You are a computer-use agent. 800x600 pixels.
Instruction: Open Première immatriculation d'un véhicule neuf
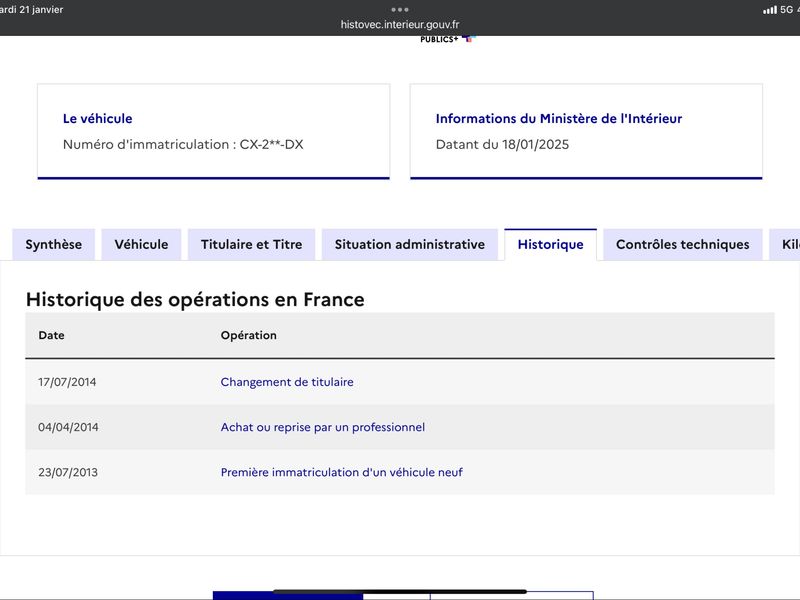coord(341,472)
